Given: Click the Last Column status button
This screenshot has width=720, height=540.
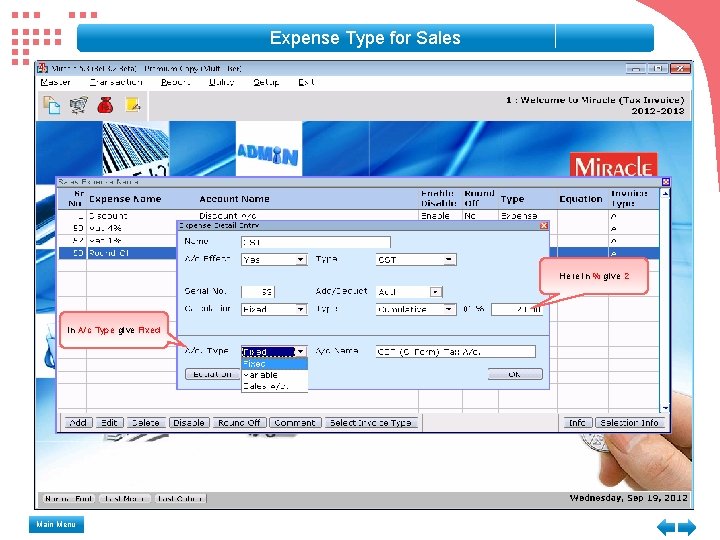Looking at the screenshot, I should pos(180,498).
